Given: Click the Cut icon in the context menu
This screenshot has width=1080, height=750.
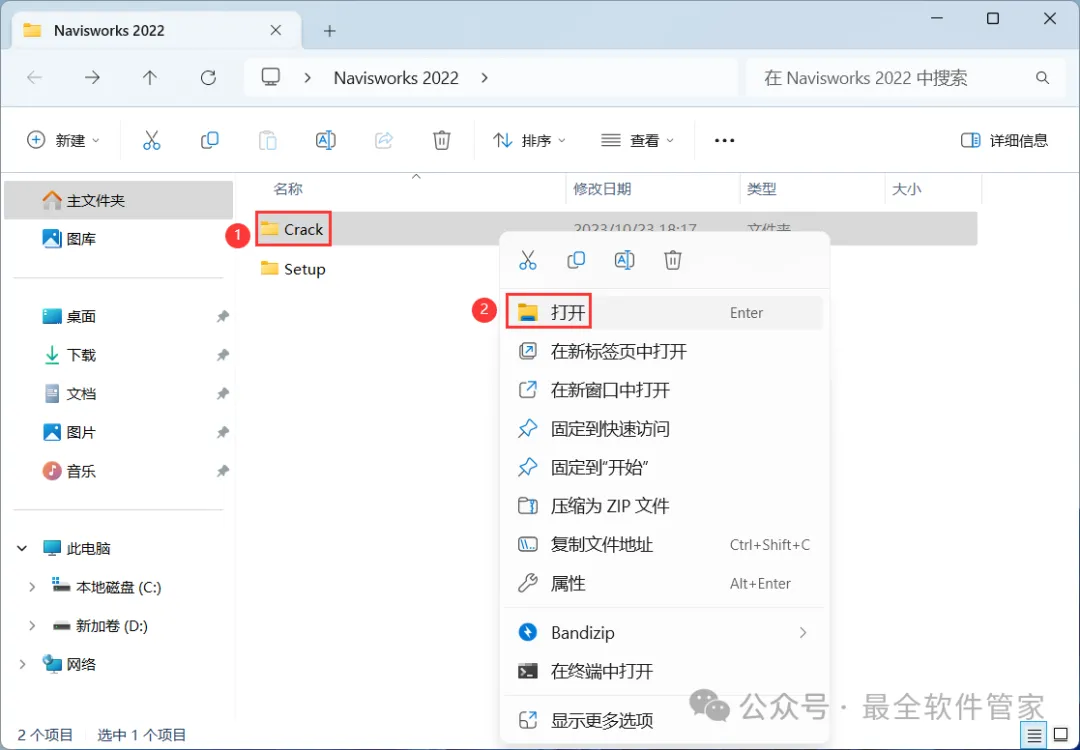Looking at the screenshot, I should (x=528, y=260).
